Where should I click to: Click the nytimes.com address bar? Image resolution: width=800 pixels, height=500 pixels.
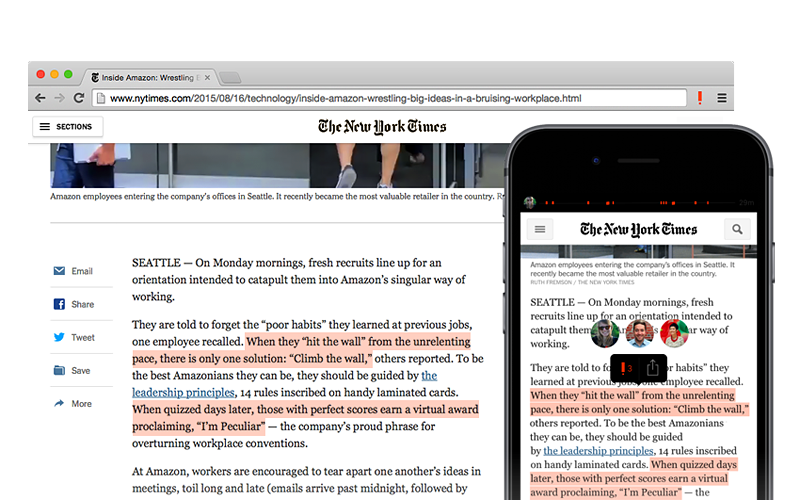coord(389,98)
